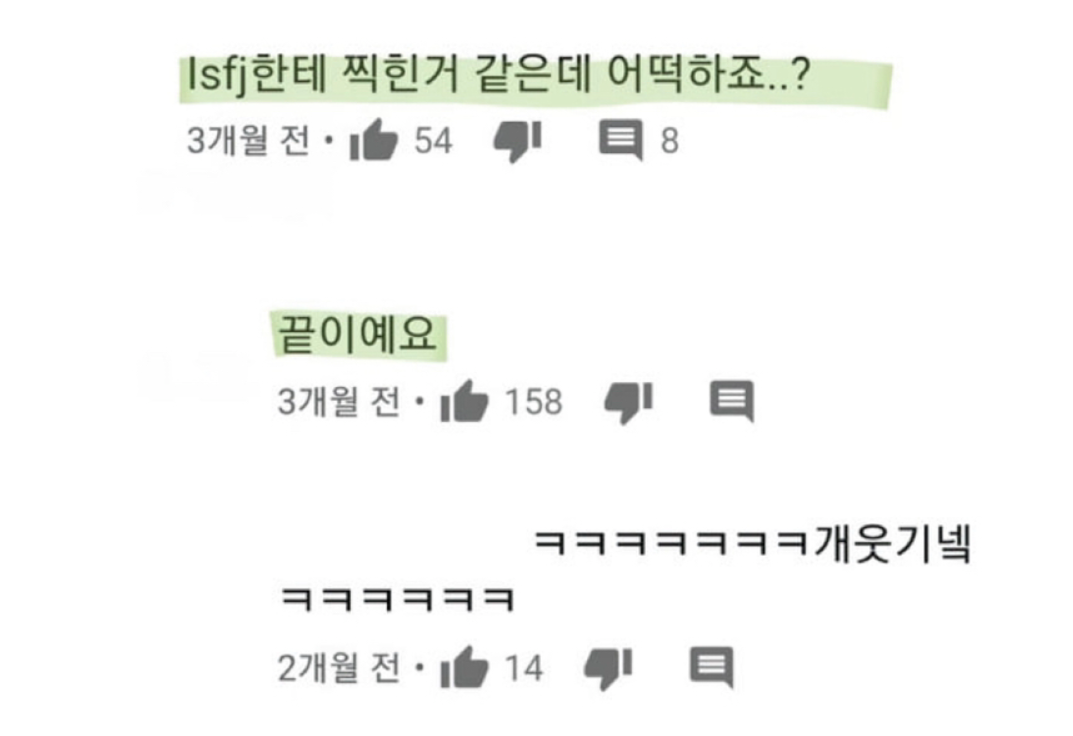Select the highlighted 끝이예요 comment text
1073x736 pixels.
(x=357, y=334)
